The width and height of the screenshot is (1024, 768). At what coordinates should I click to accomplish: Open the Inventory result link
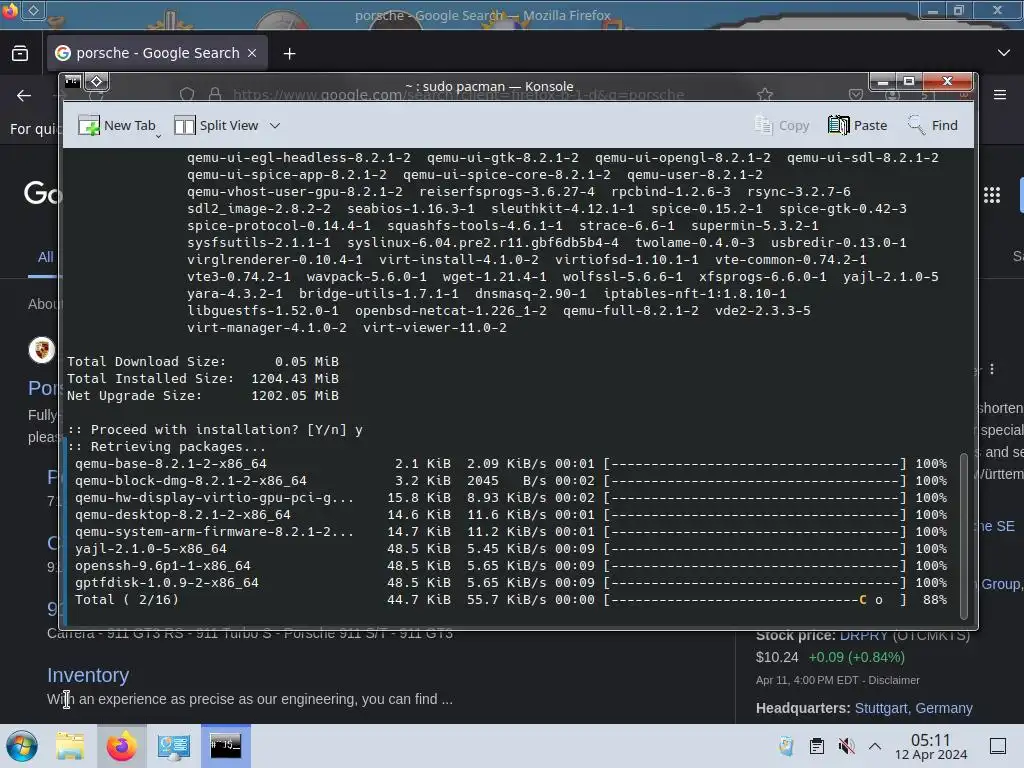[x=88, y=675]
